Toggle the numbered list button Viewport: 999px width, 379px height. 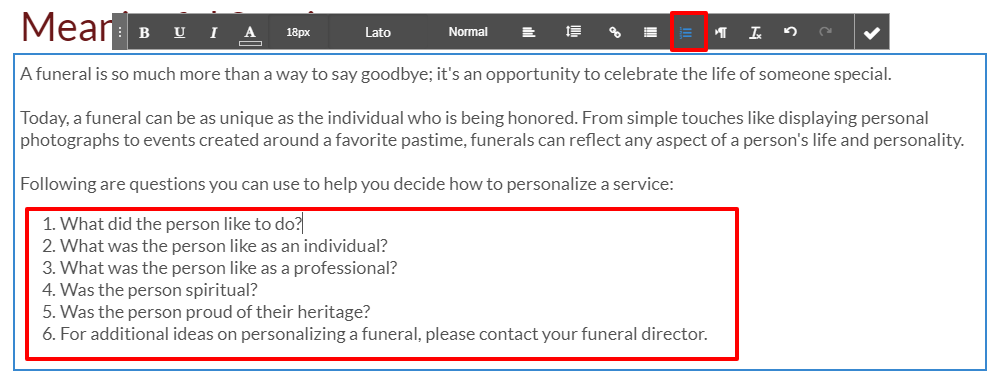point(687,32)
